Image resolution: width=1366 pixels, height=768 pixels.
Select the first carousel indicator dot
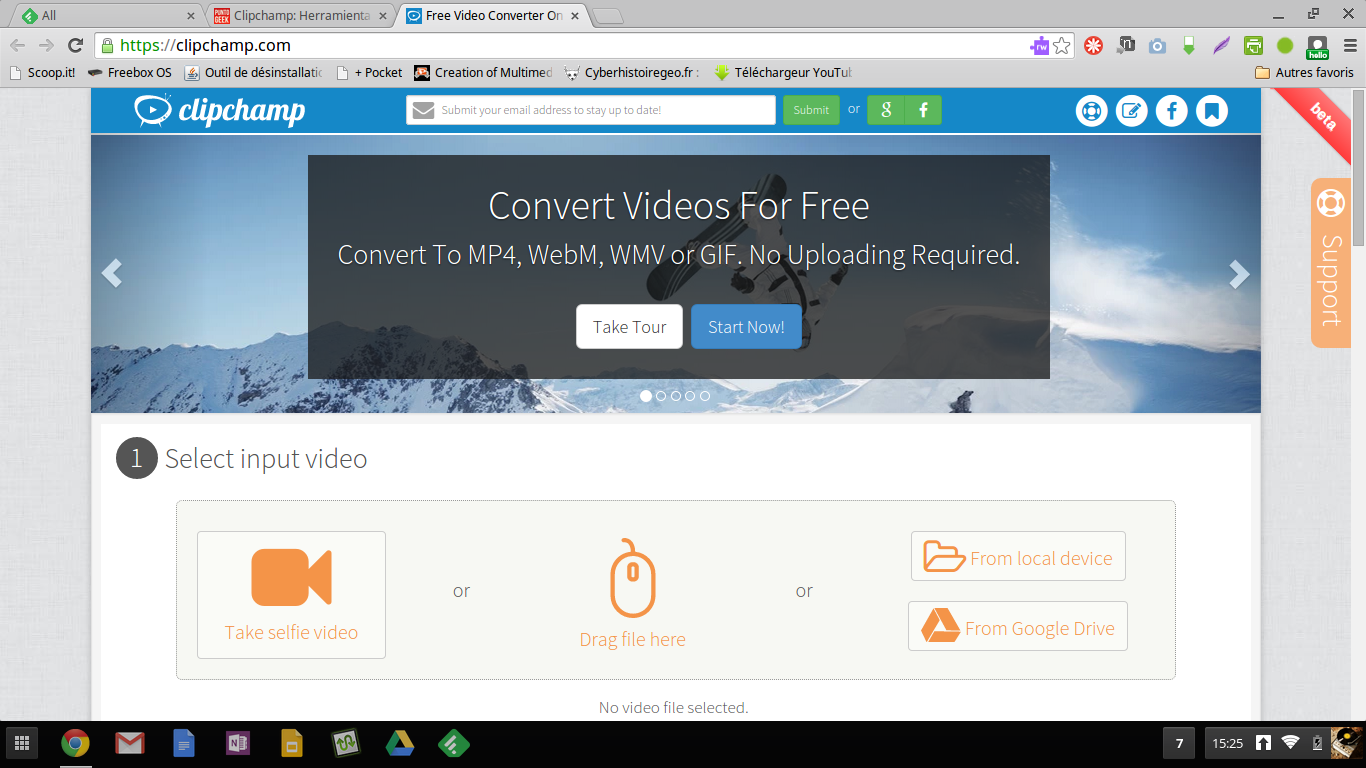(646, 396)
